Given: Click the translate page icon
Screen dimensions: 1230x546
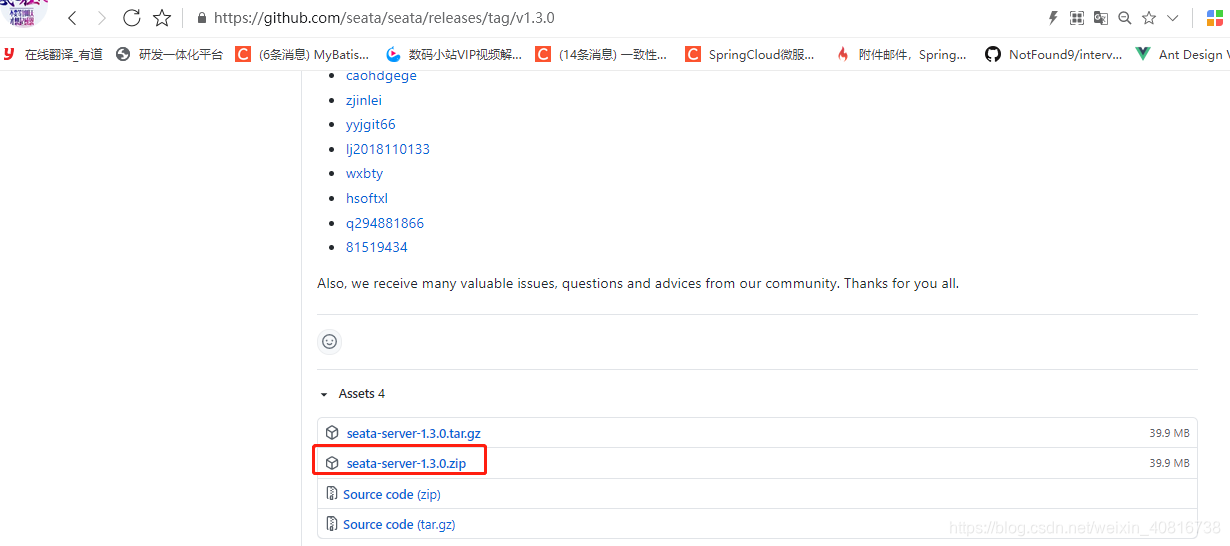Looking at the screenshot, I should (1101, 18).
